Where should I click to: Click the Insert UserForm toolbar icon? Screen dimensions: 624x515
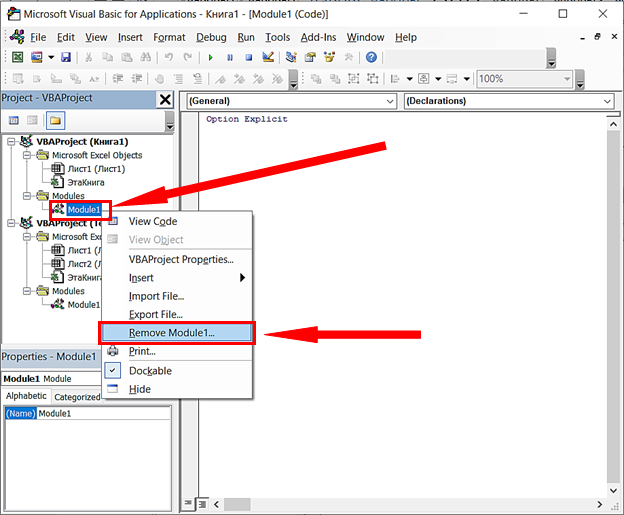(x=37, y=57)
